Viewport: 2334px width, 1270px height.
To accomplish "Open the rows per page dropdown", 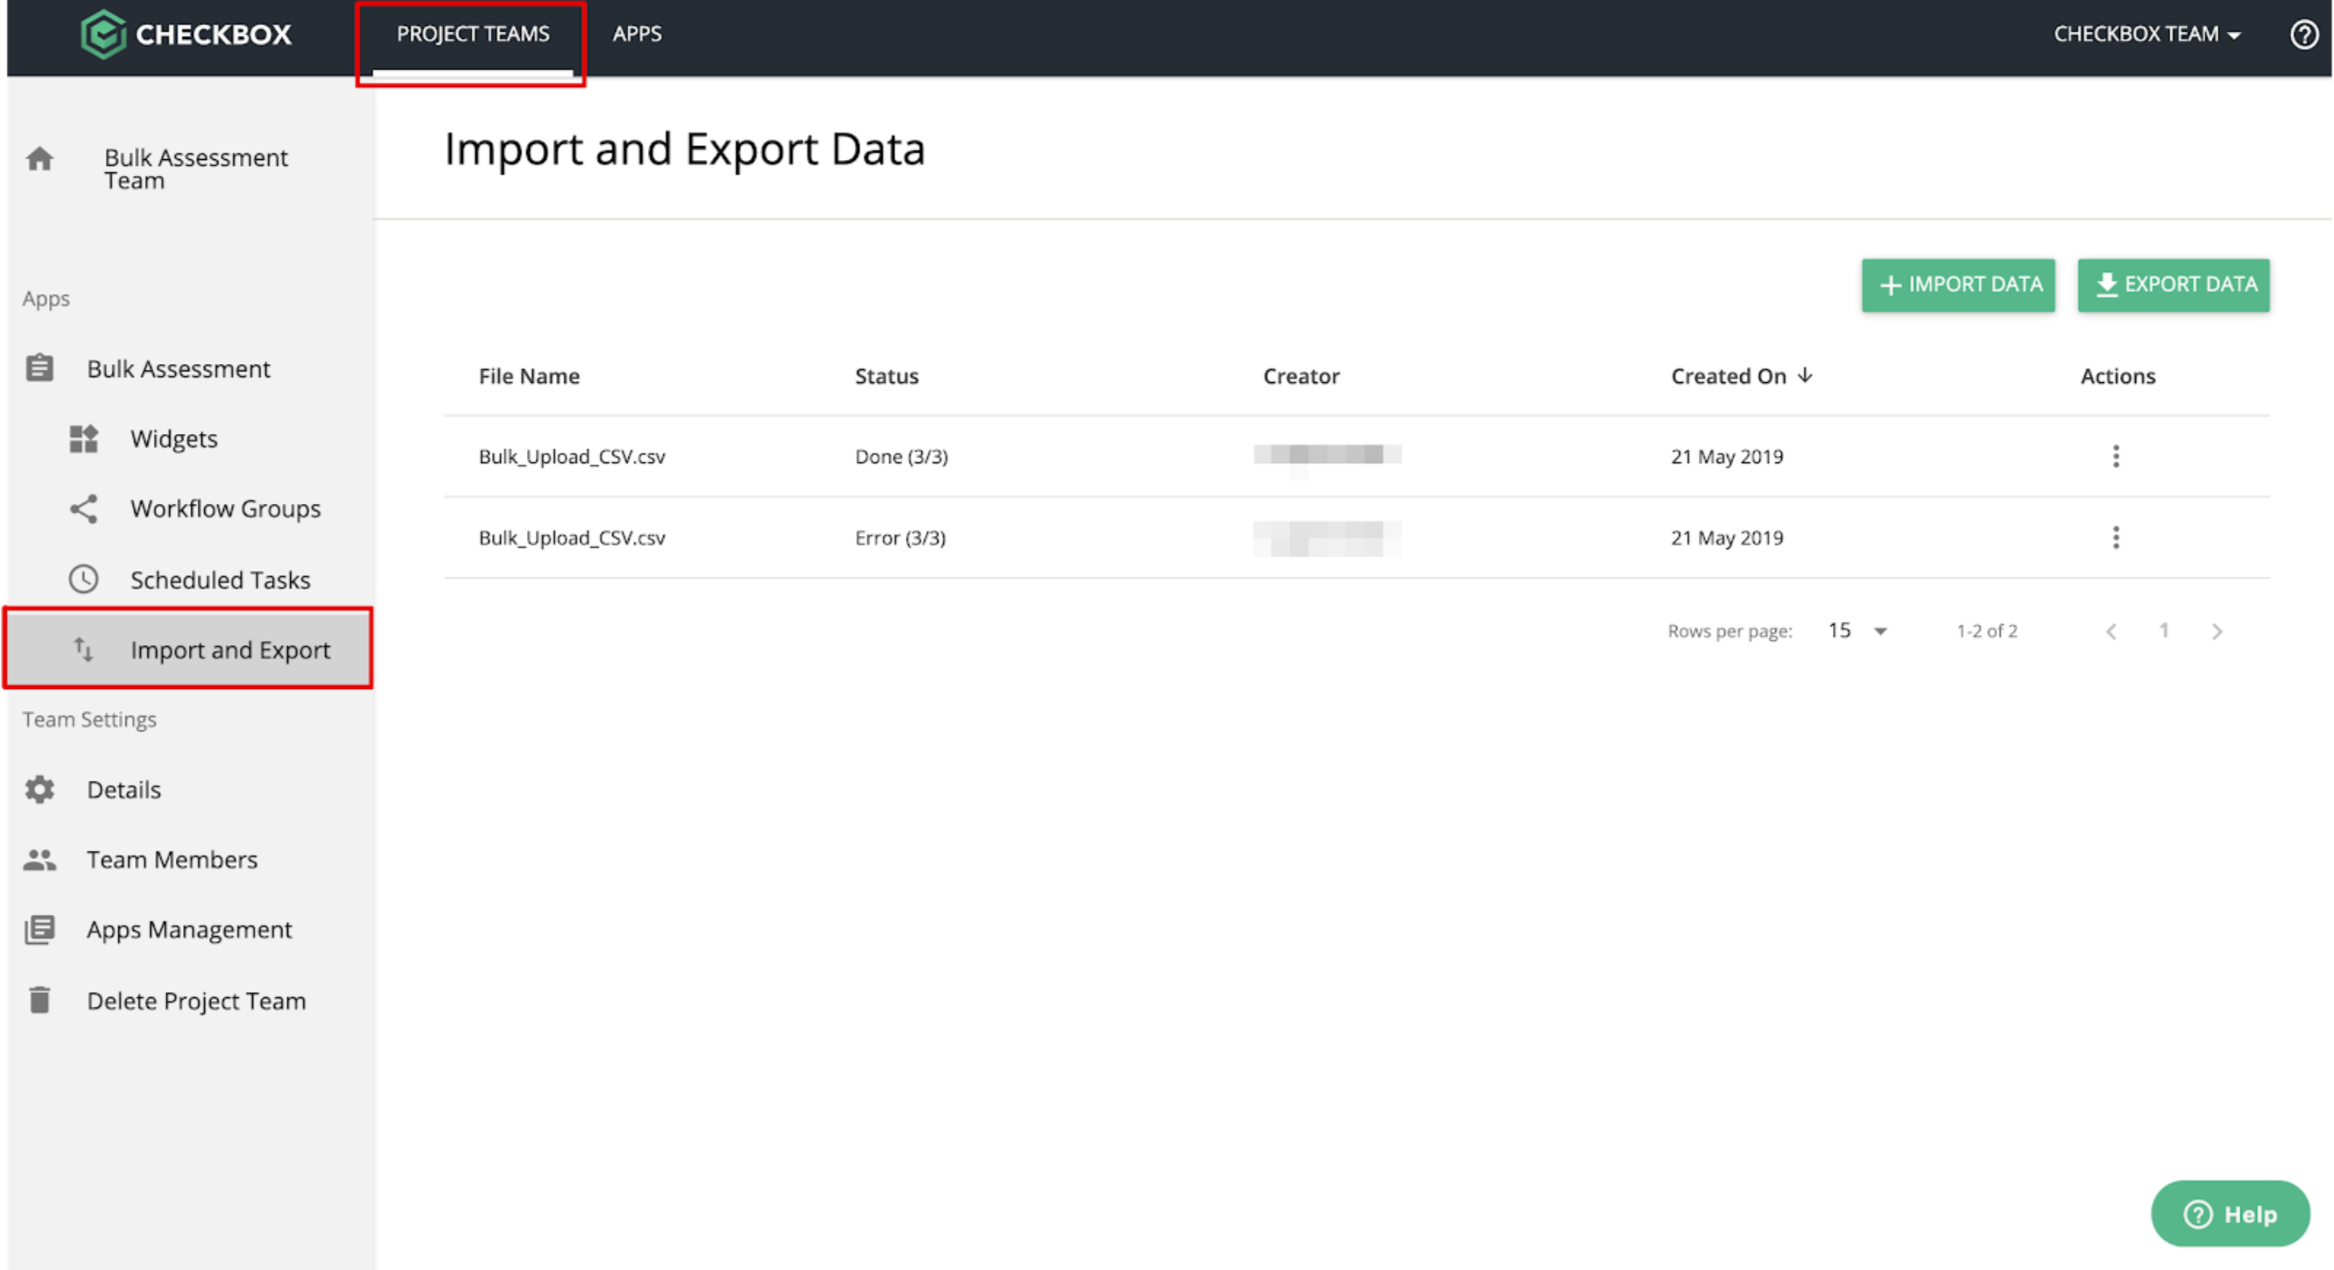I will coord(1857,631).
